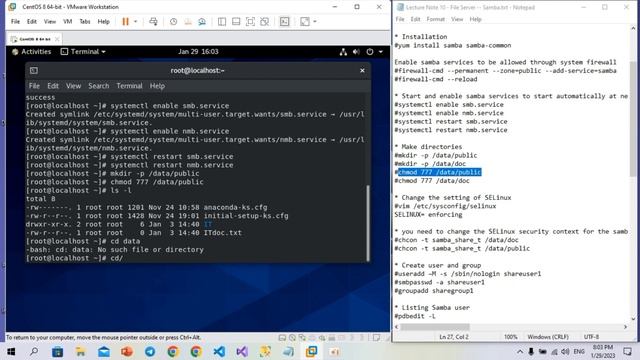
Task: Open the snapshot manager icon
Action: [x=202, y=22]
